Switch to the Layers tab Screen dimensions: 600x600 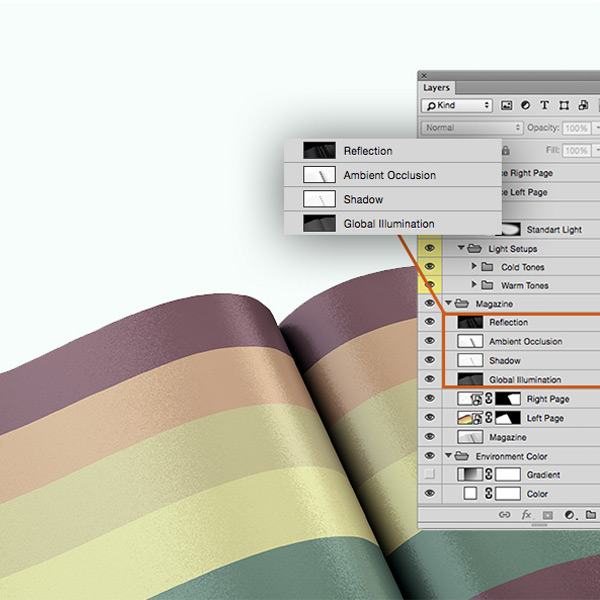click(x=436, y=88)
